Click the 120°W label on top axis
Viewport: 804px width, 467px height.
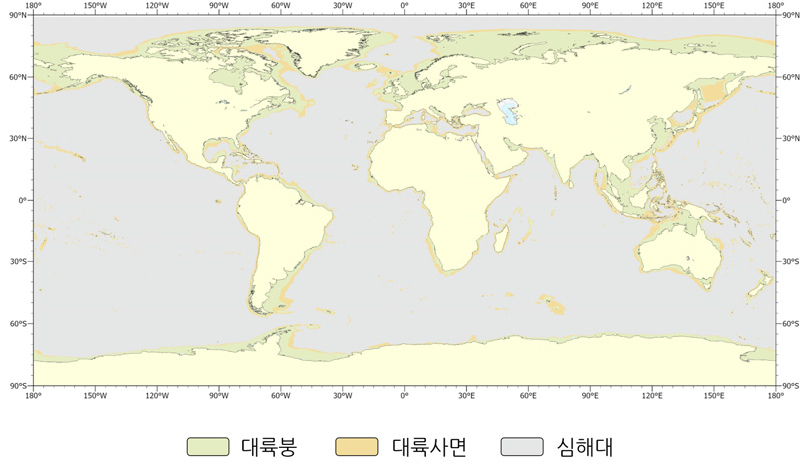tap(157, 6)
